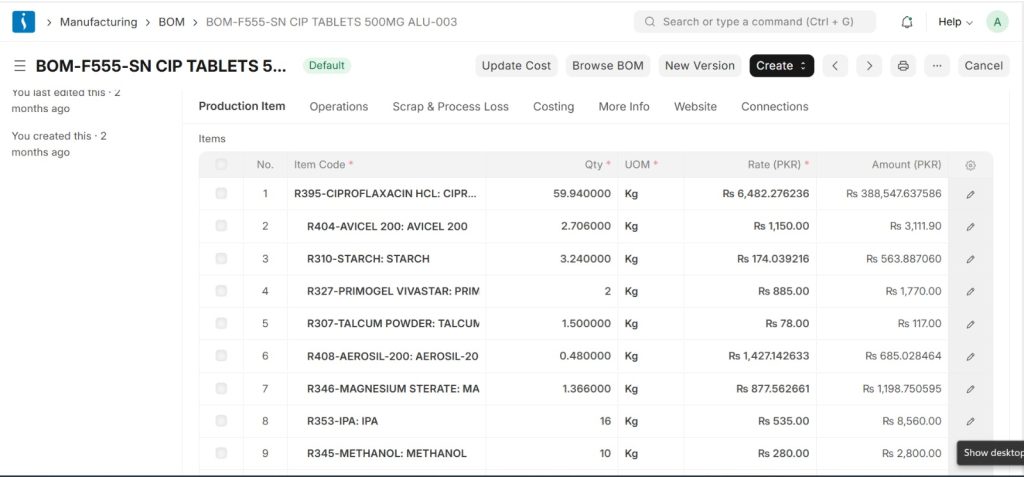The image size is (1024, 477).
Task: Check the row 8 IPA checkbox
Action: coord(221,420)
